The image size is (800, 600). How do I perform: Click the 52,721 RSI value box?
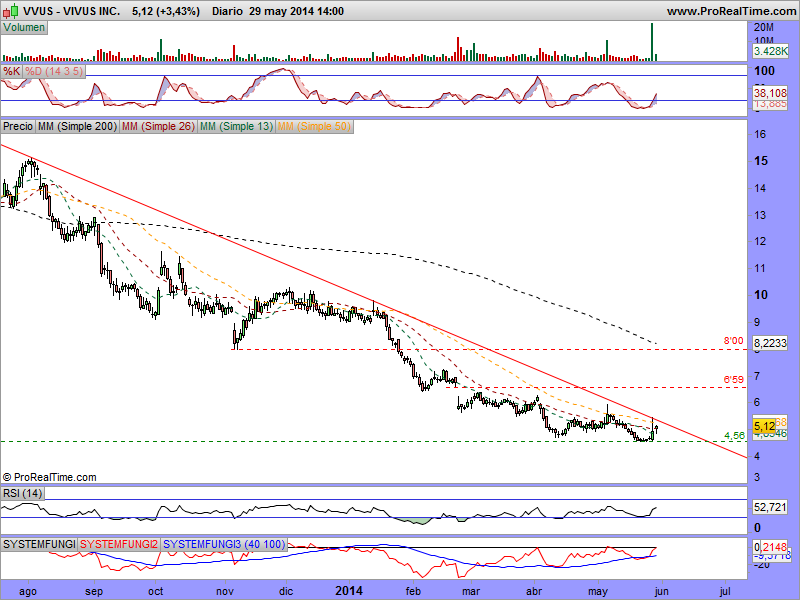770,507
